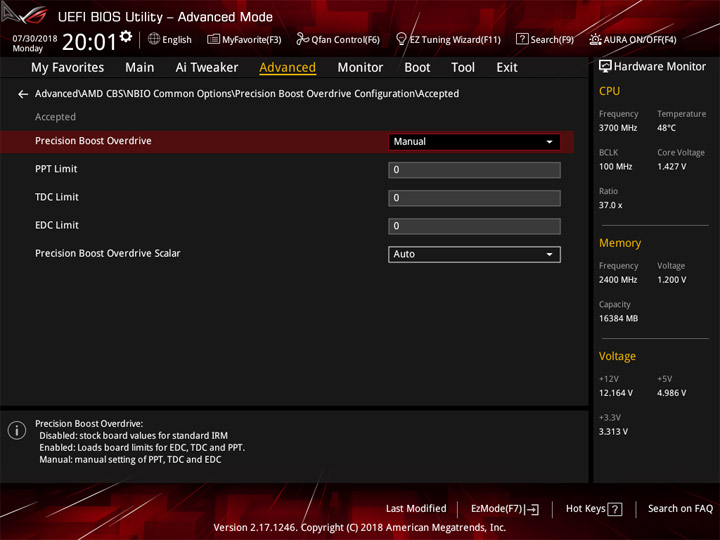Open the Main tab
The height and width of the screenshot is (540, 720).
pyautogui.click(x=140, y=68)
